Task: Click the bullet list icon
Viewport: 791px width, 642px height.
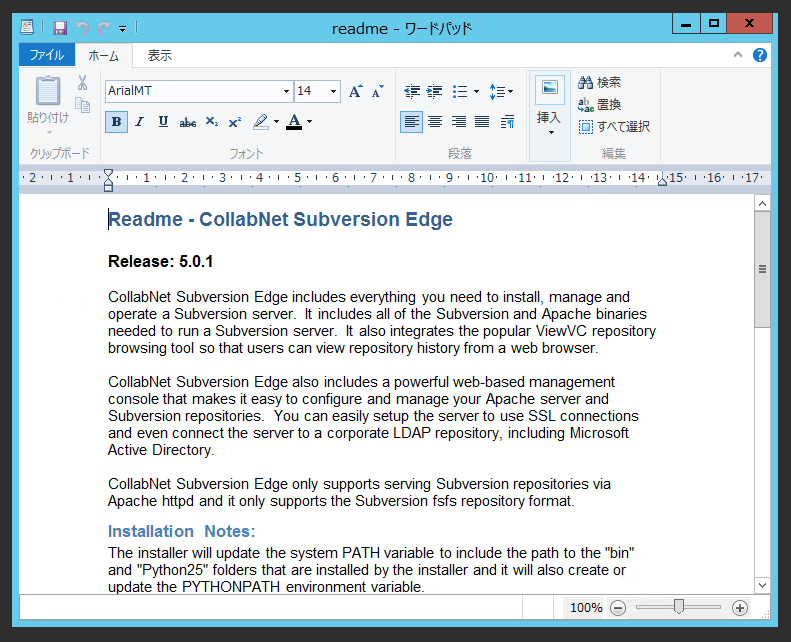Action: [x=460, y=91]
